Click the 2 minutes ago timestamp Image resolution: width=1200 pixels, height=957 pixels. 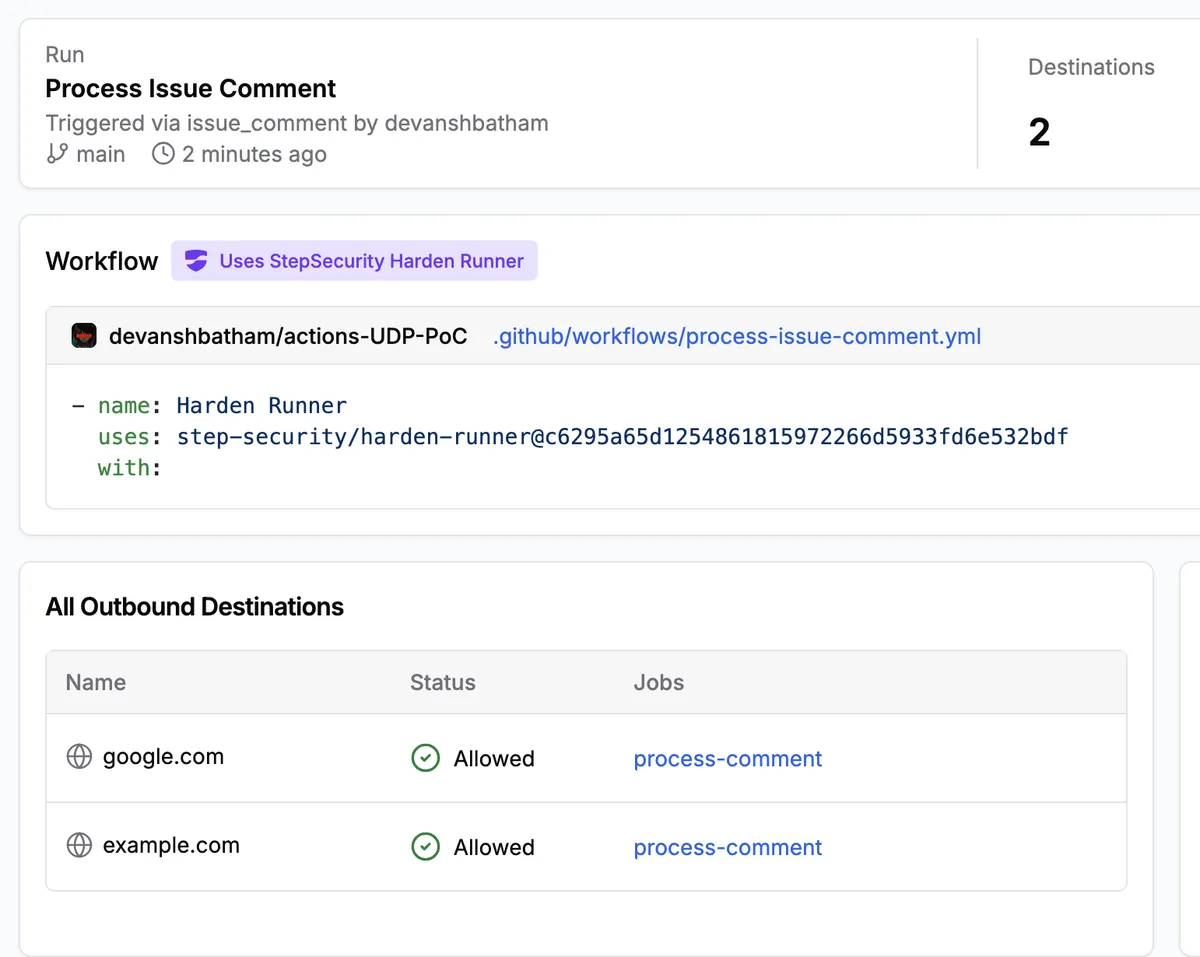[254, 154]
